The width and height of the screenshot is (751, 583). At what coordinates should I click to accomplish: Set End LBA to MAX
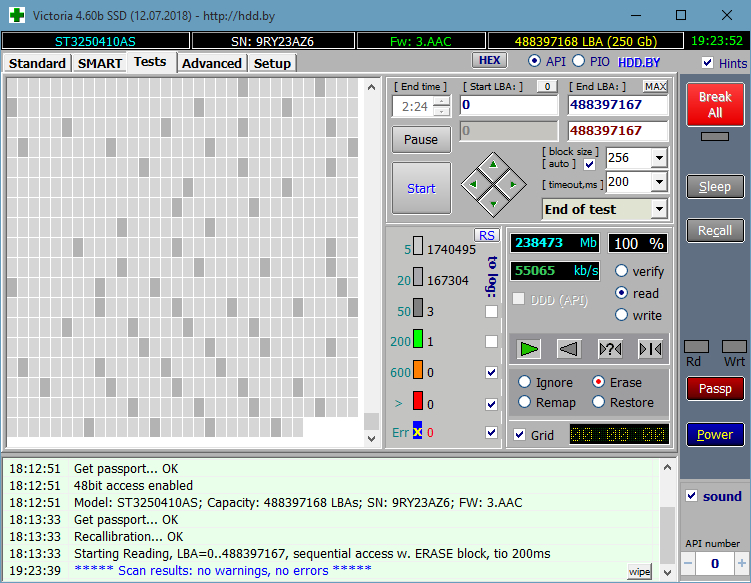click(655, 86)
